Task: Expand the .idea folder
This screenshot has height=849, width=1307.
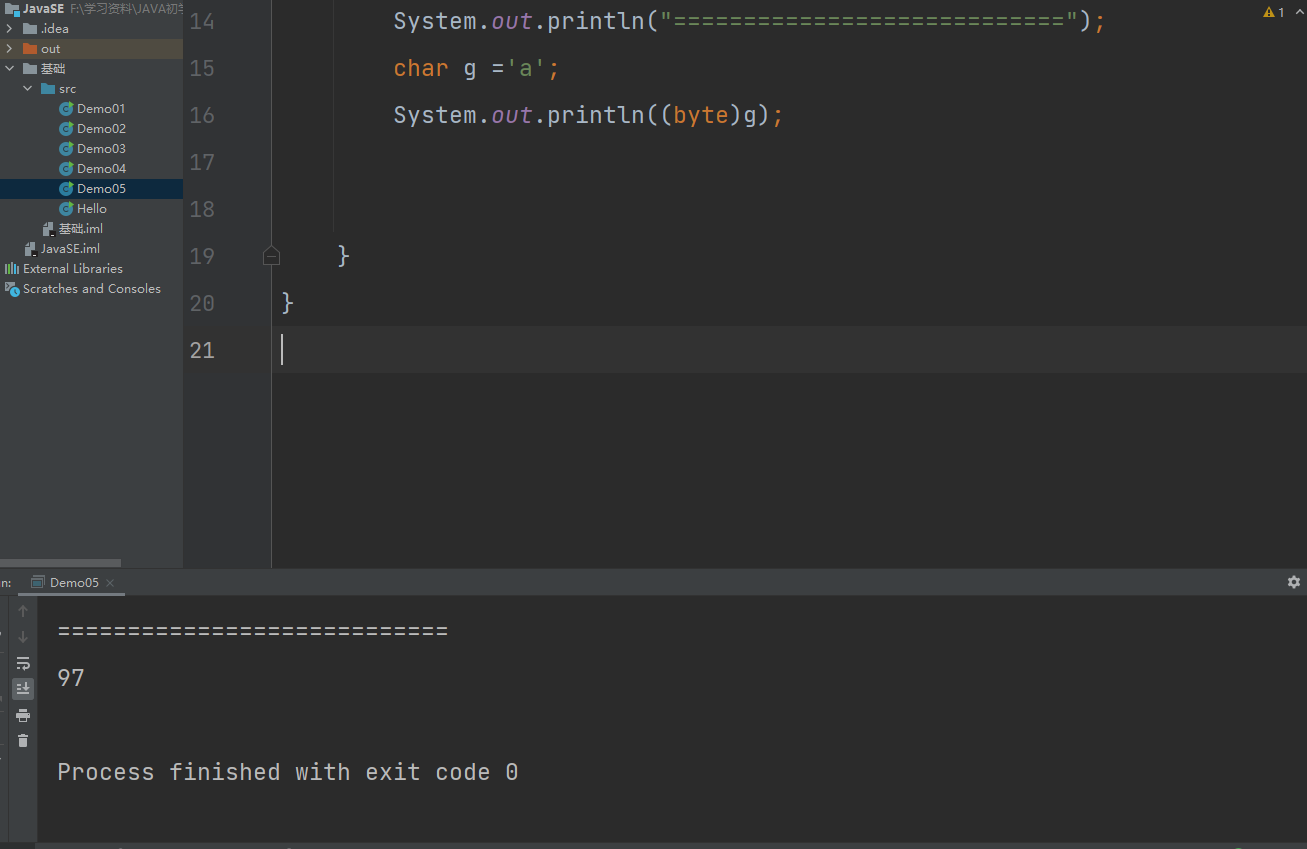Action: (x=10, y=29)
